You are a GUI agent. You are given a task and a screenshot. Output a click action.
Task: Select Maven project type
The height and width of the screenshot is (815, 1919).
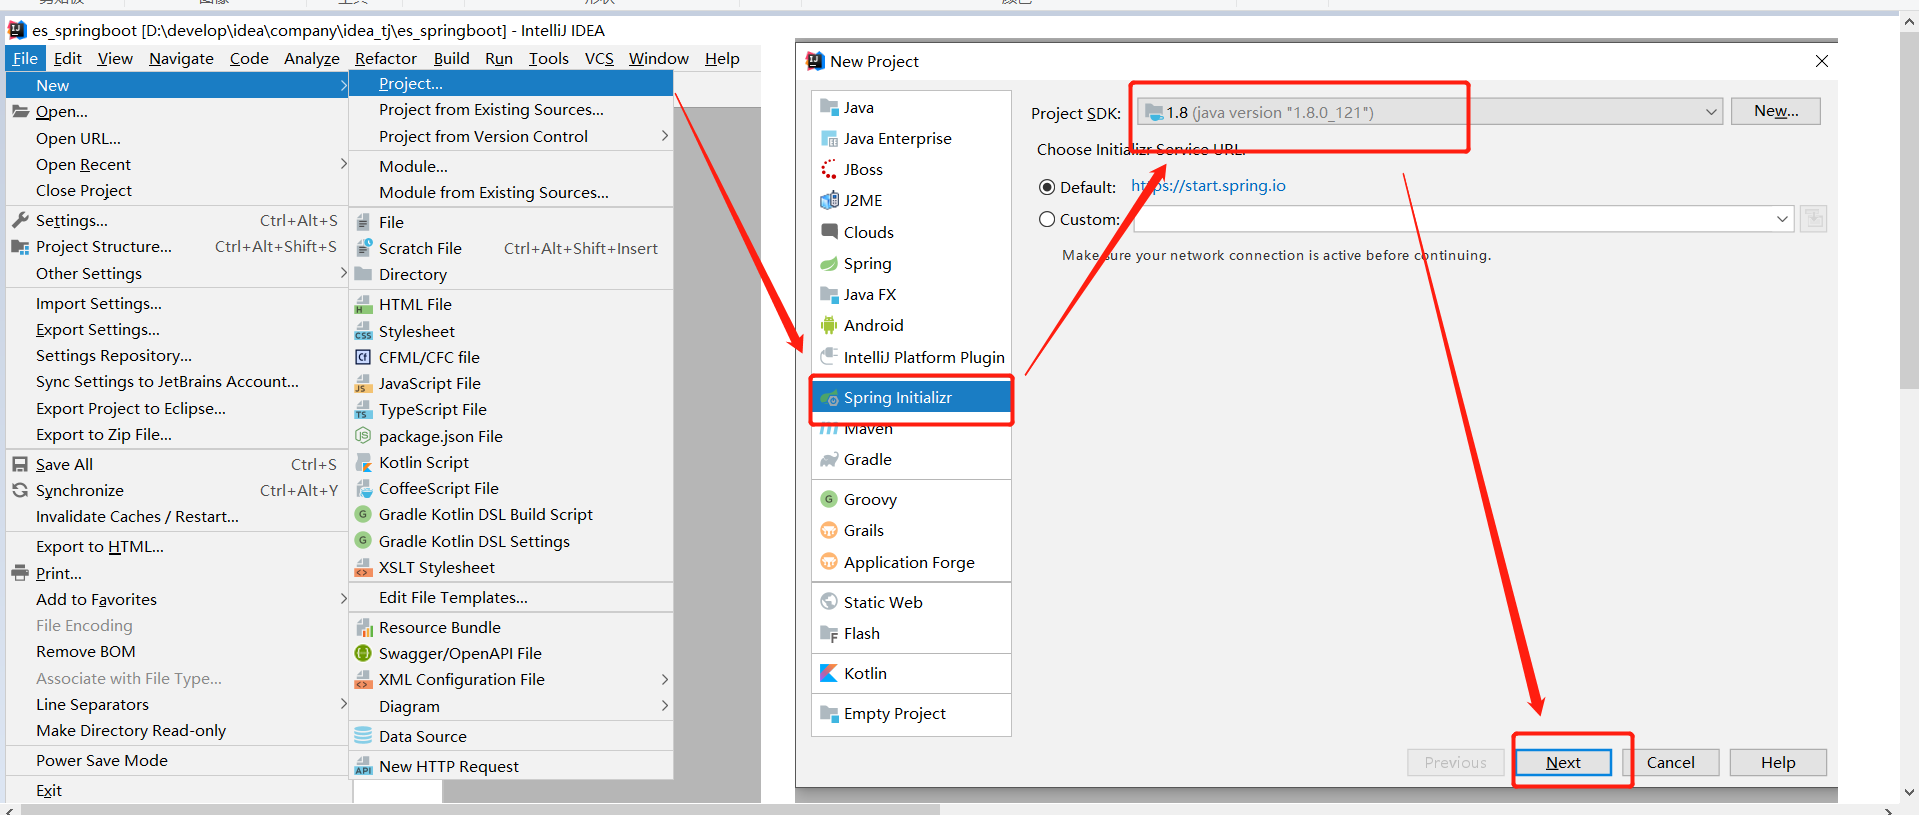coord(910,429)
